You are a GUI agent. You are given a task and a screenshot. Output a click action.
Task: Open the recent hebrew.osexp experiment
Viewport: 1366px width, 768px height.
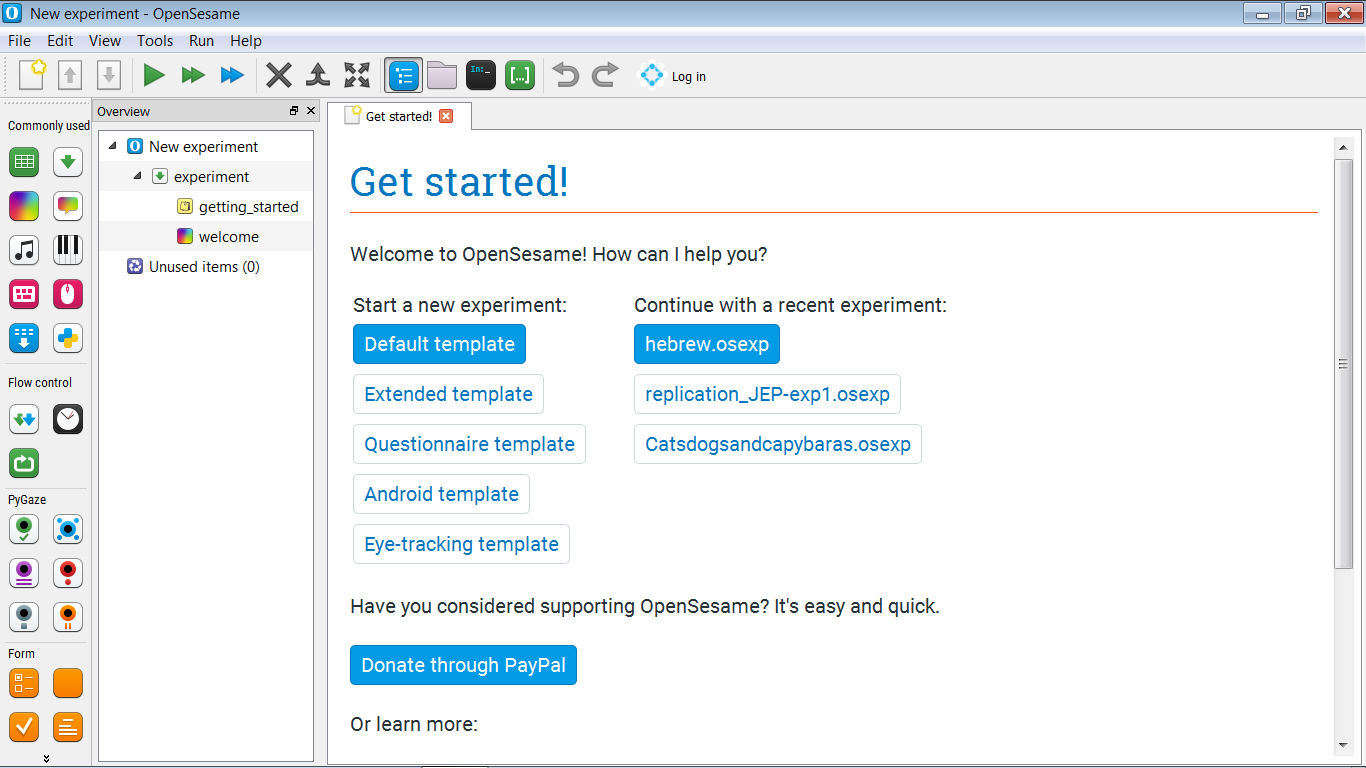coord(706,343)
